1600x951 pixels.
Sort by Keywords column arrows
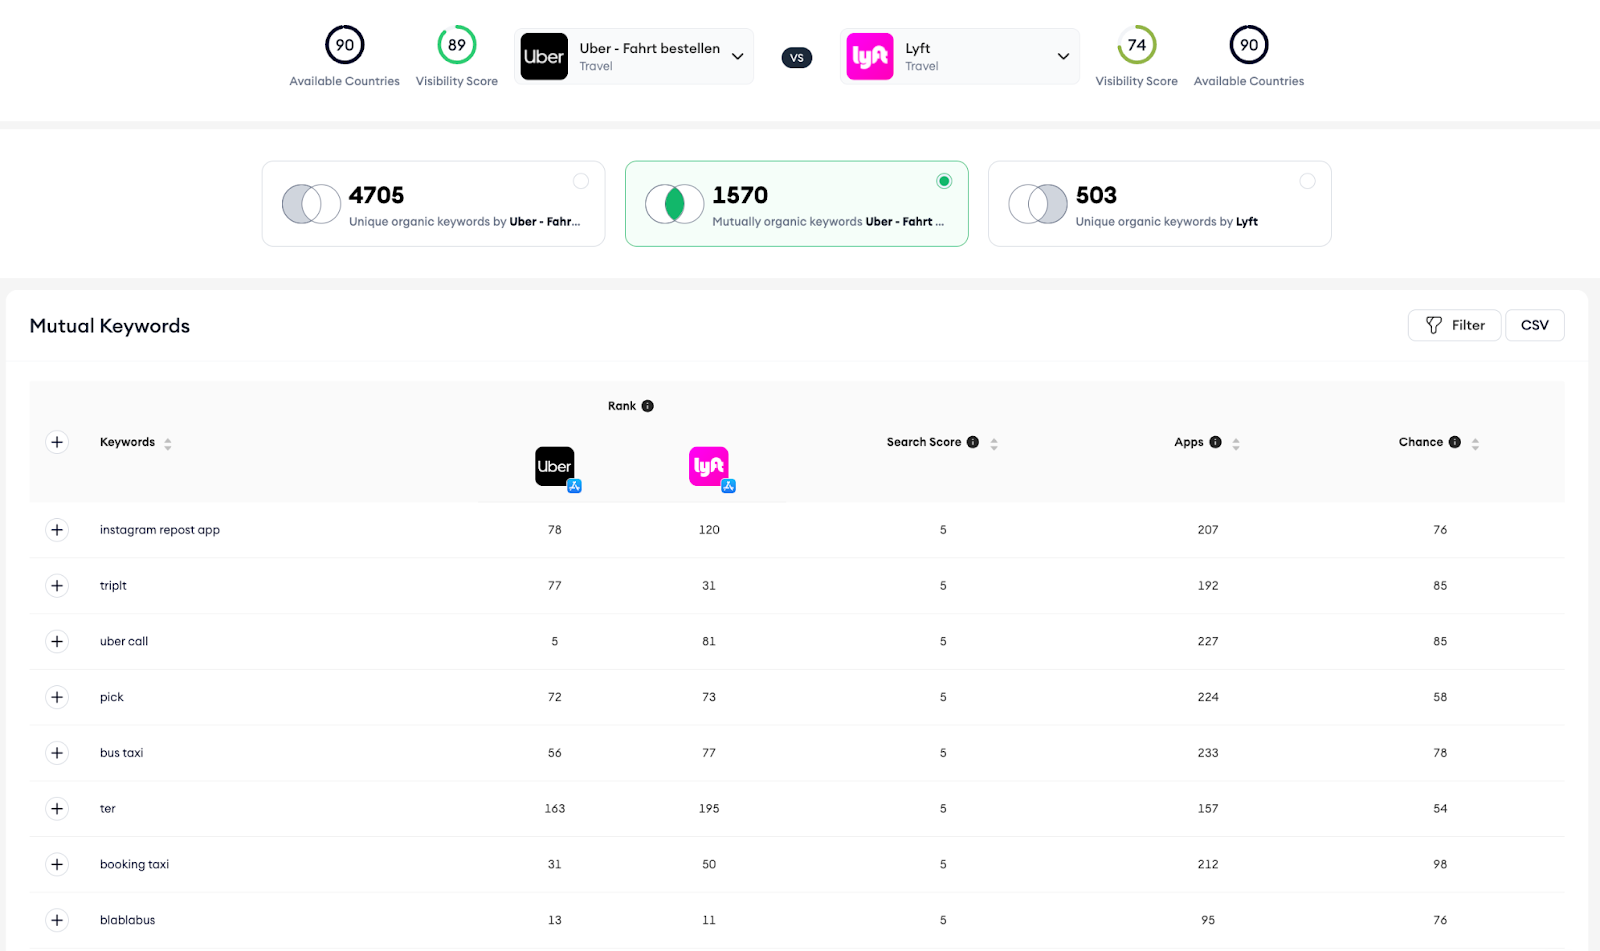(168, 443)
